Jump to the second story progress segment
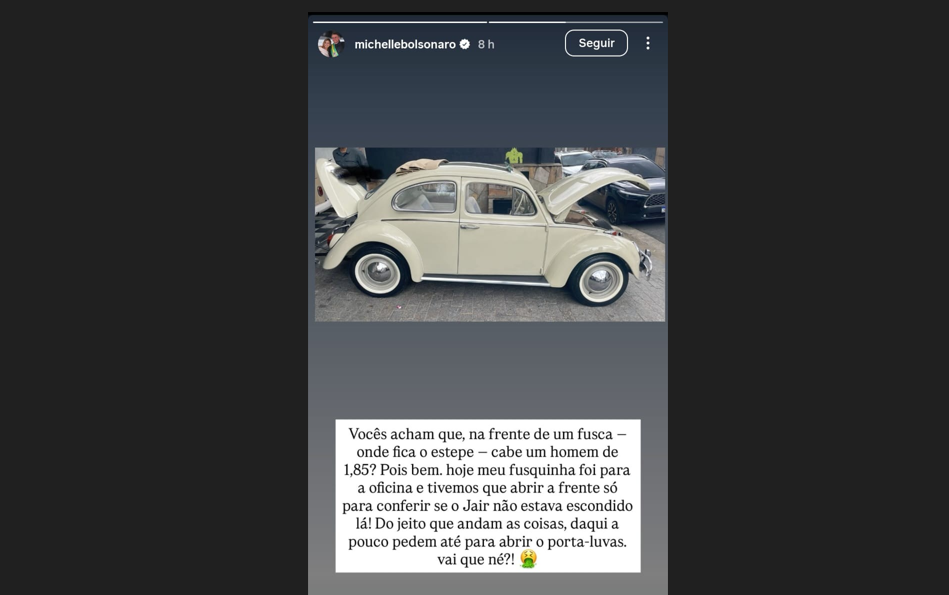The height and width of the screenshot is (595, 949). [x=576, y=22]
